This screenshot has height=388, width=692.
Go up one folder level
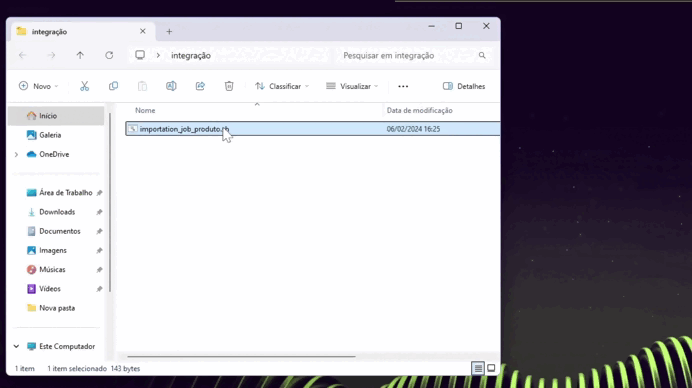coord(80,55)
